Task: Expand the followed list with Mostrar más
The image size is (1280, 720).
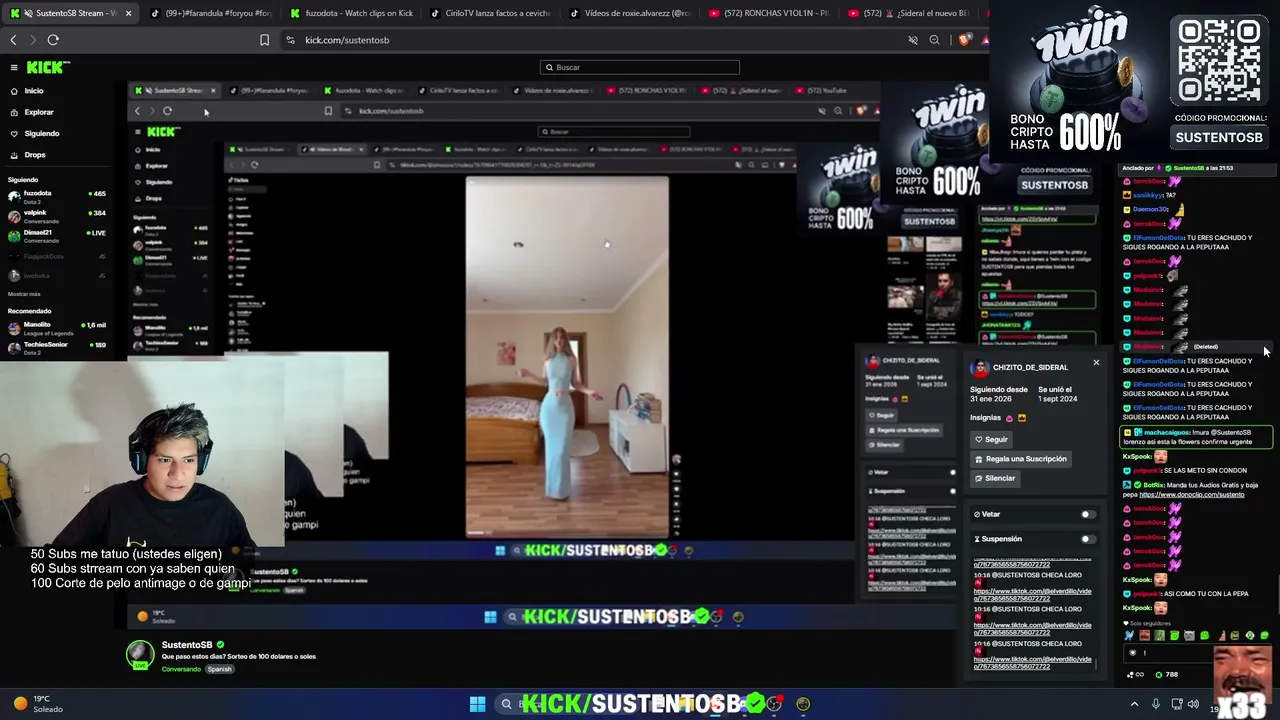Action: pos(24,294)
